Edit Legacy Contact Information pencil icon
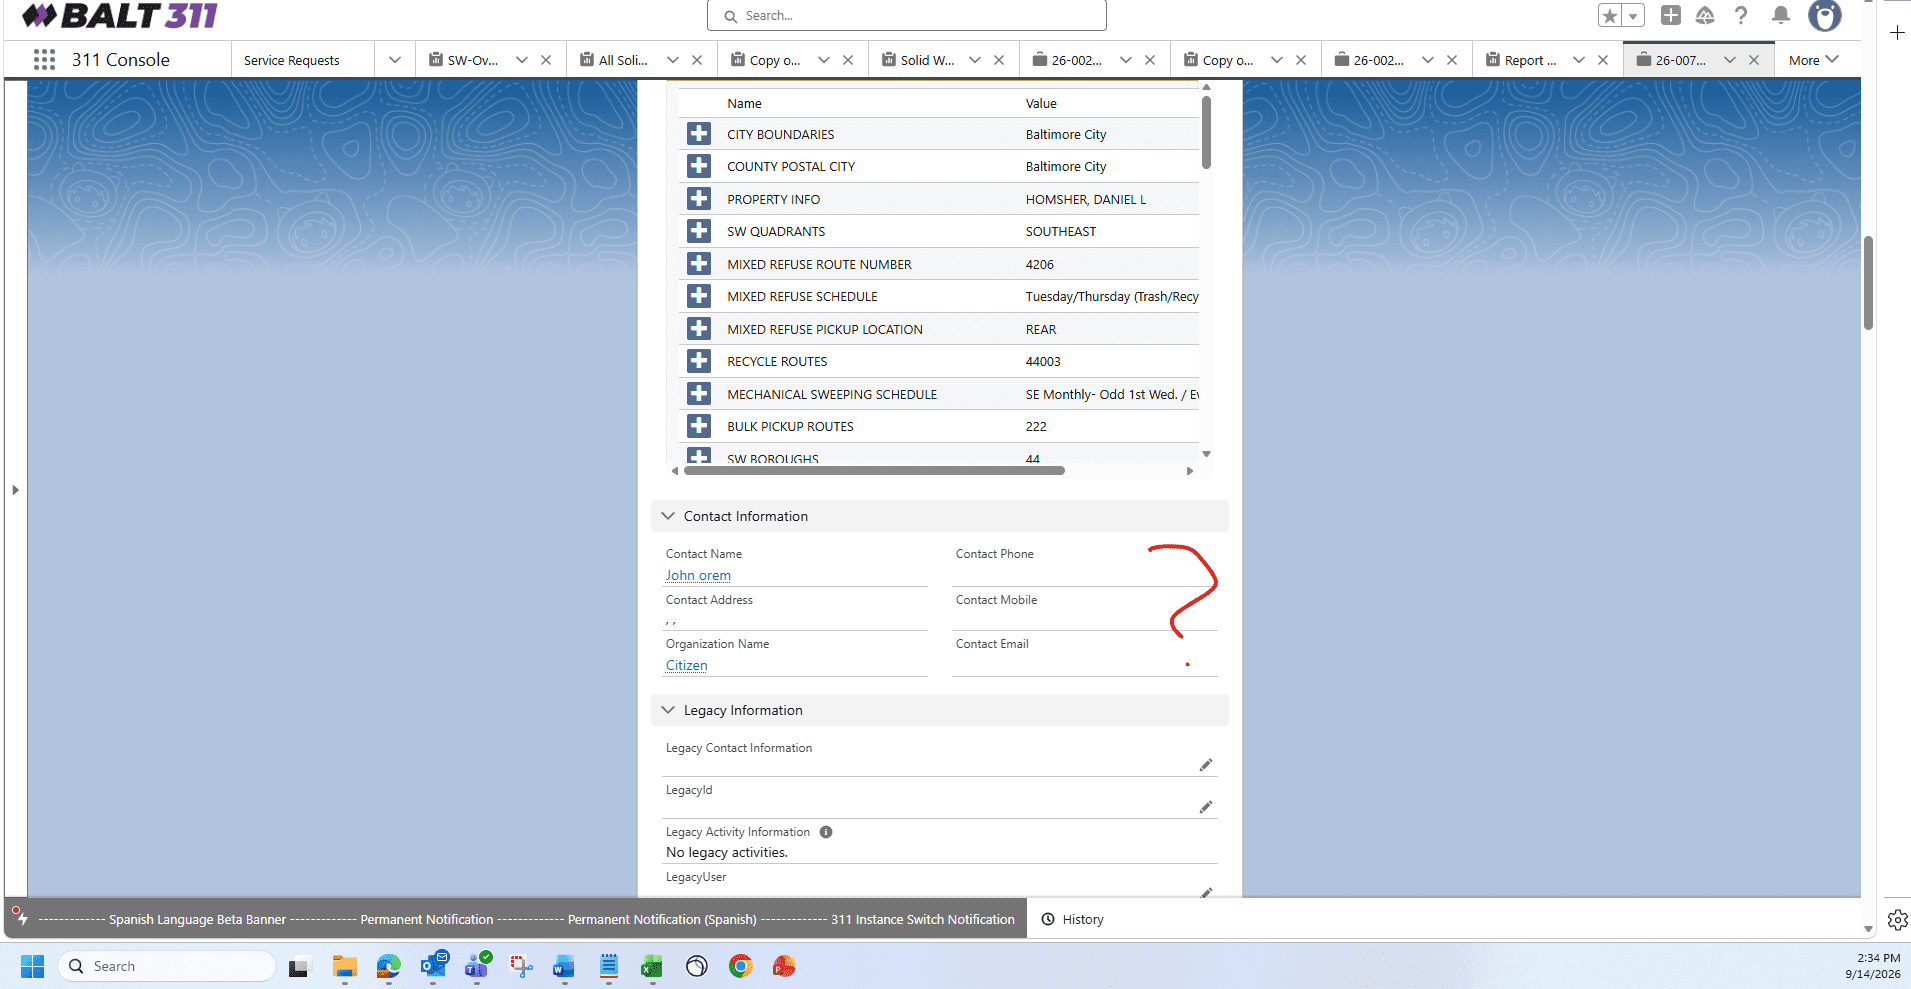The image size is (1911, 989). click(x=1206, y=765)
